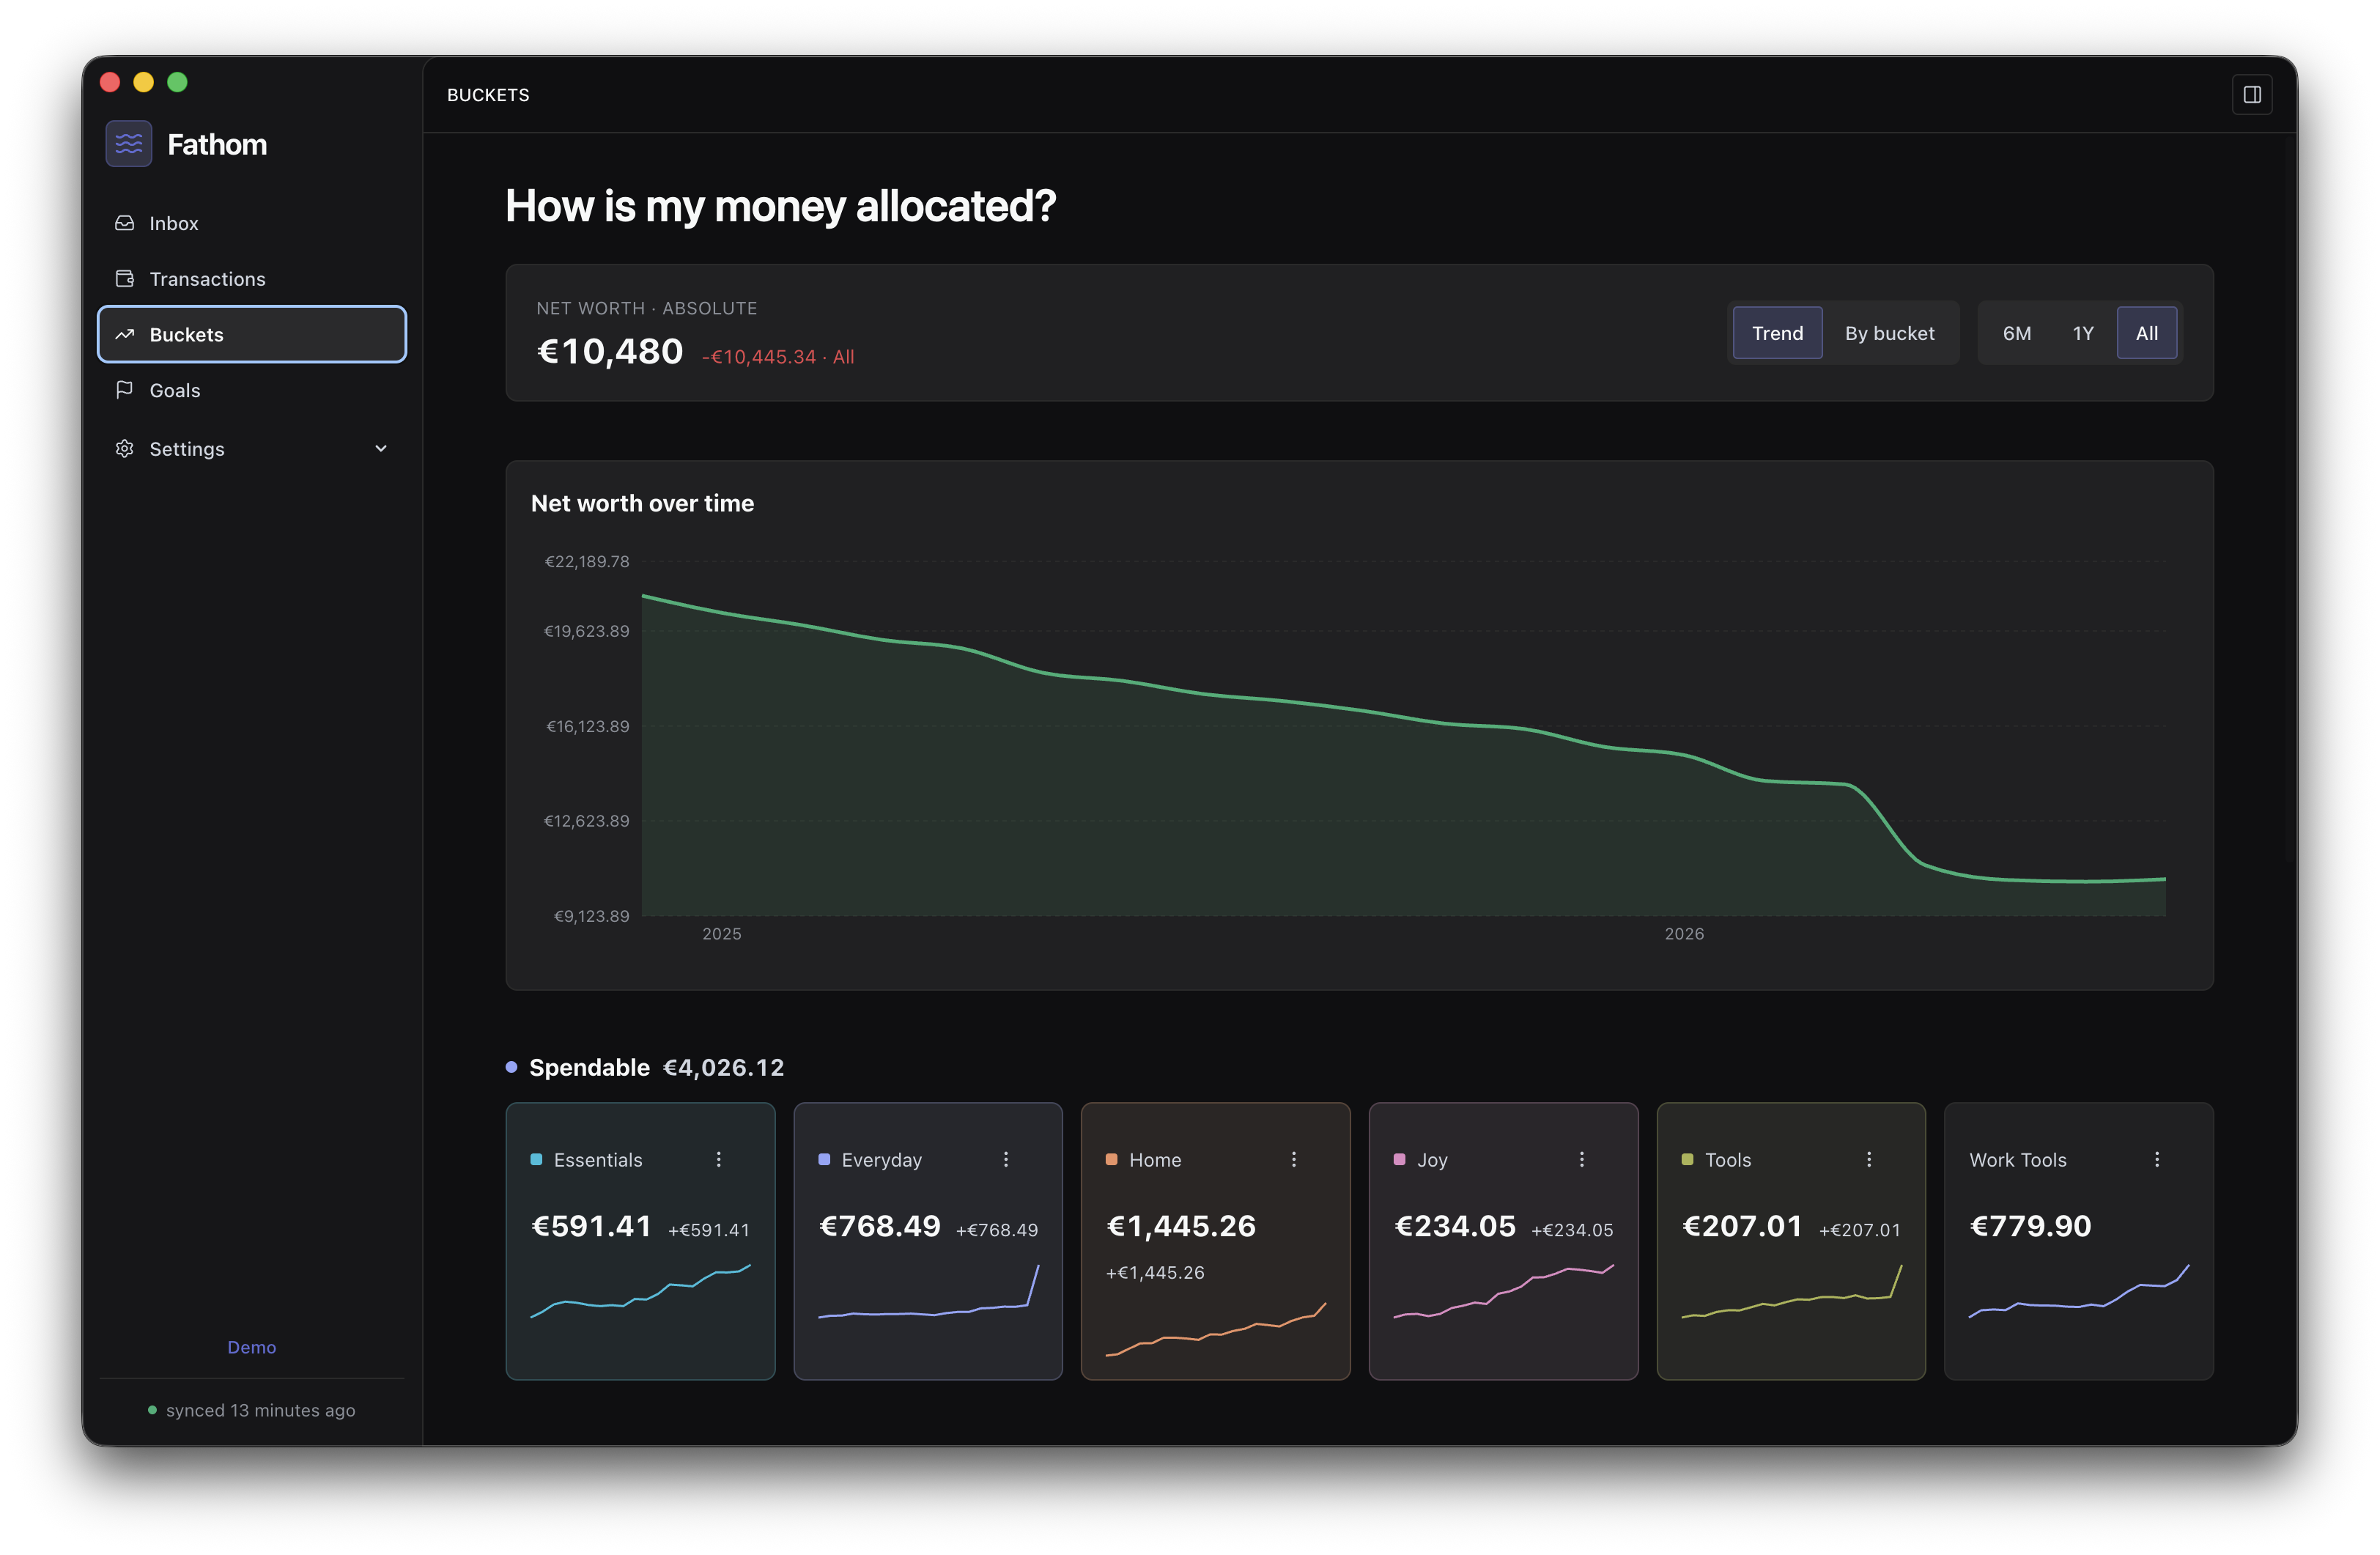Open Everyday card three-dot menu

pyautogui.click(x=1006, y=1159)
